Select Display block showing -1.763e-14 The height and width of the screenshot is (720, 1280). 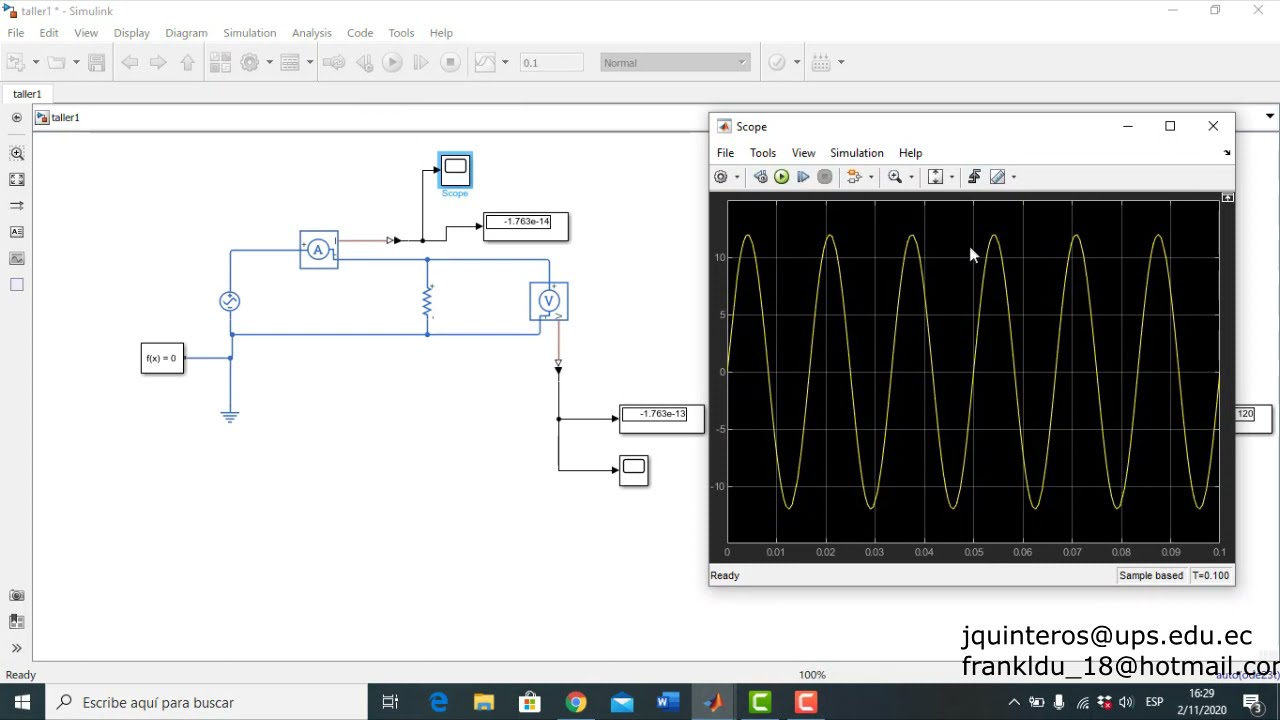point(526,226)
